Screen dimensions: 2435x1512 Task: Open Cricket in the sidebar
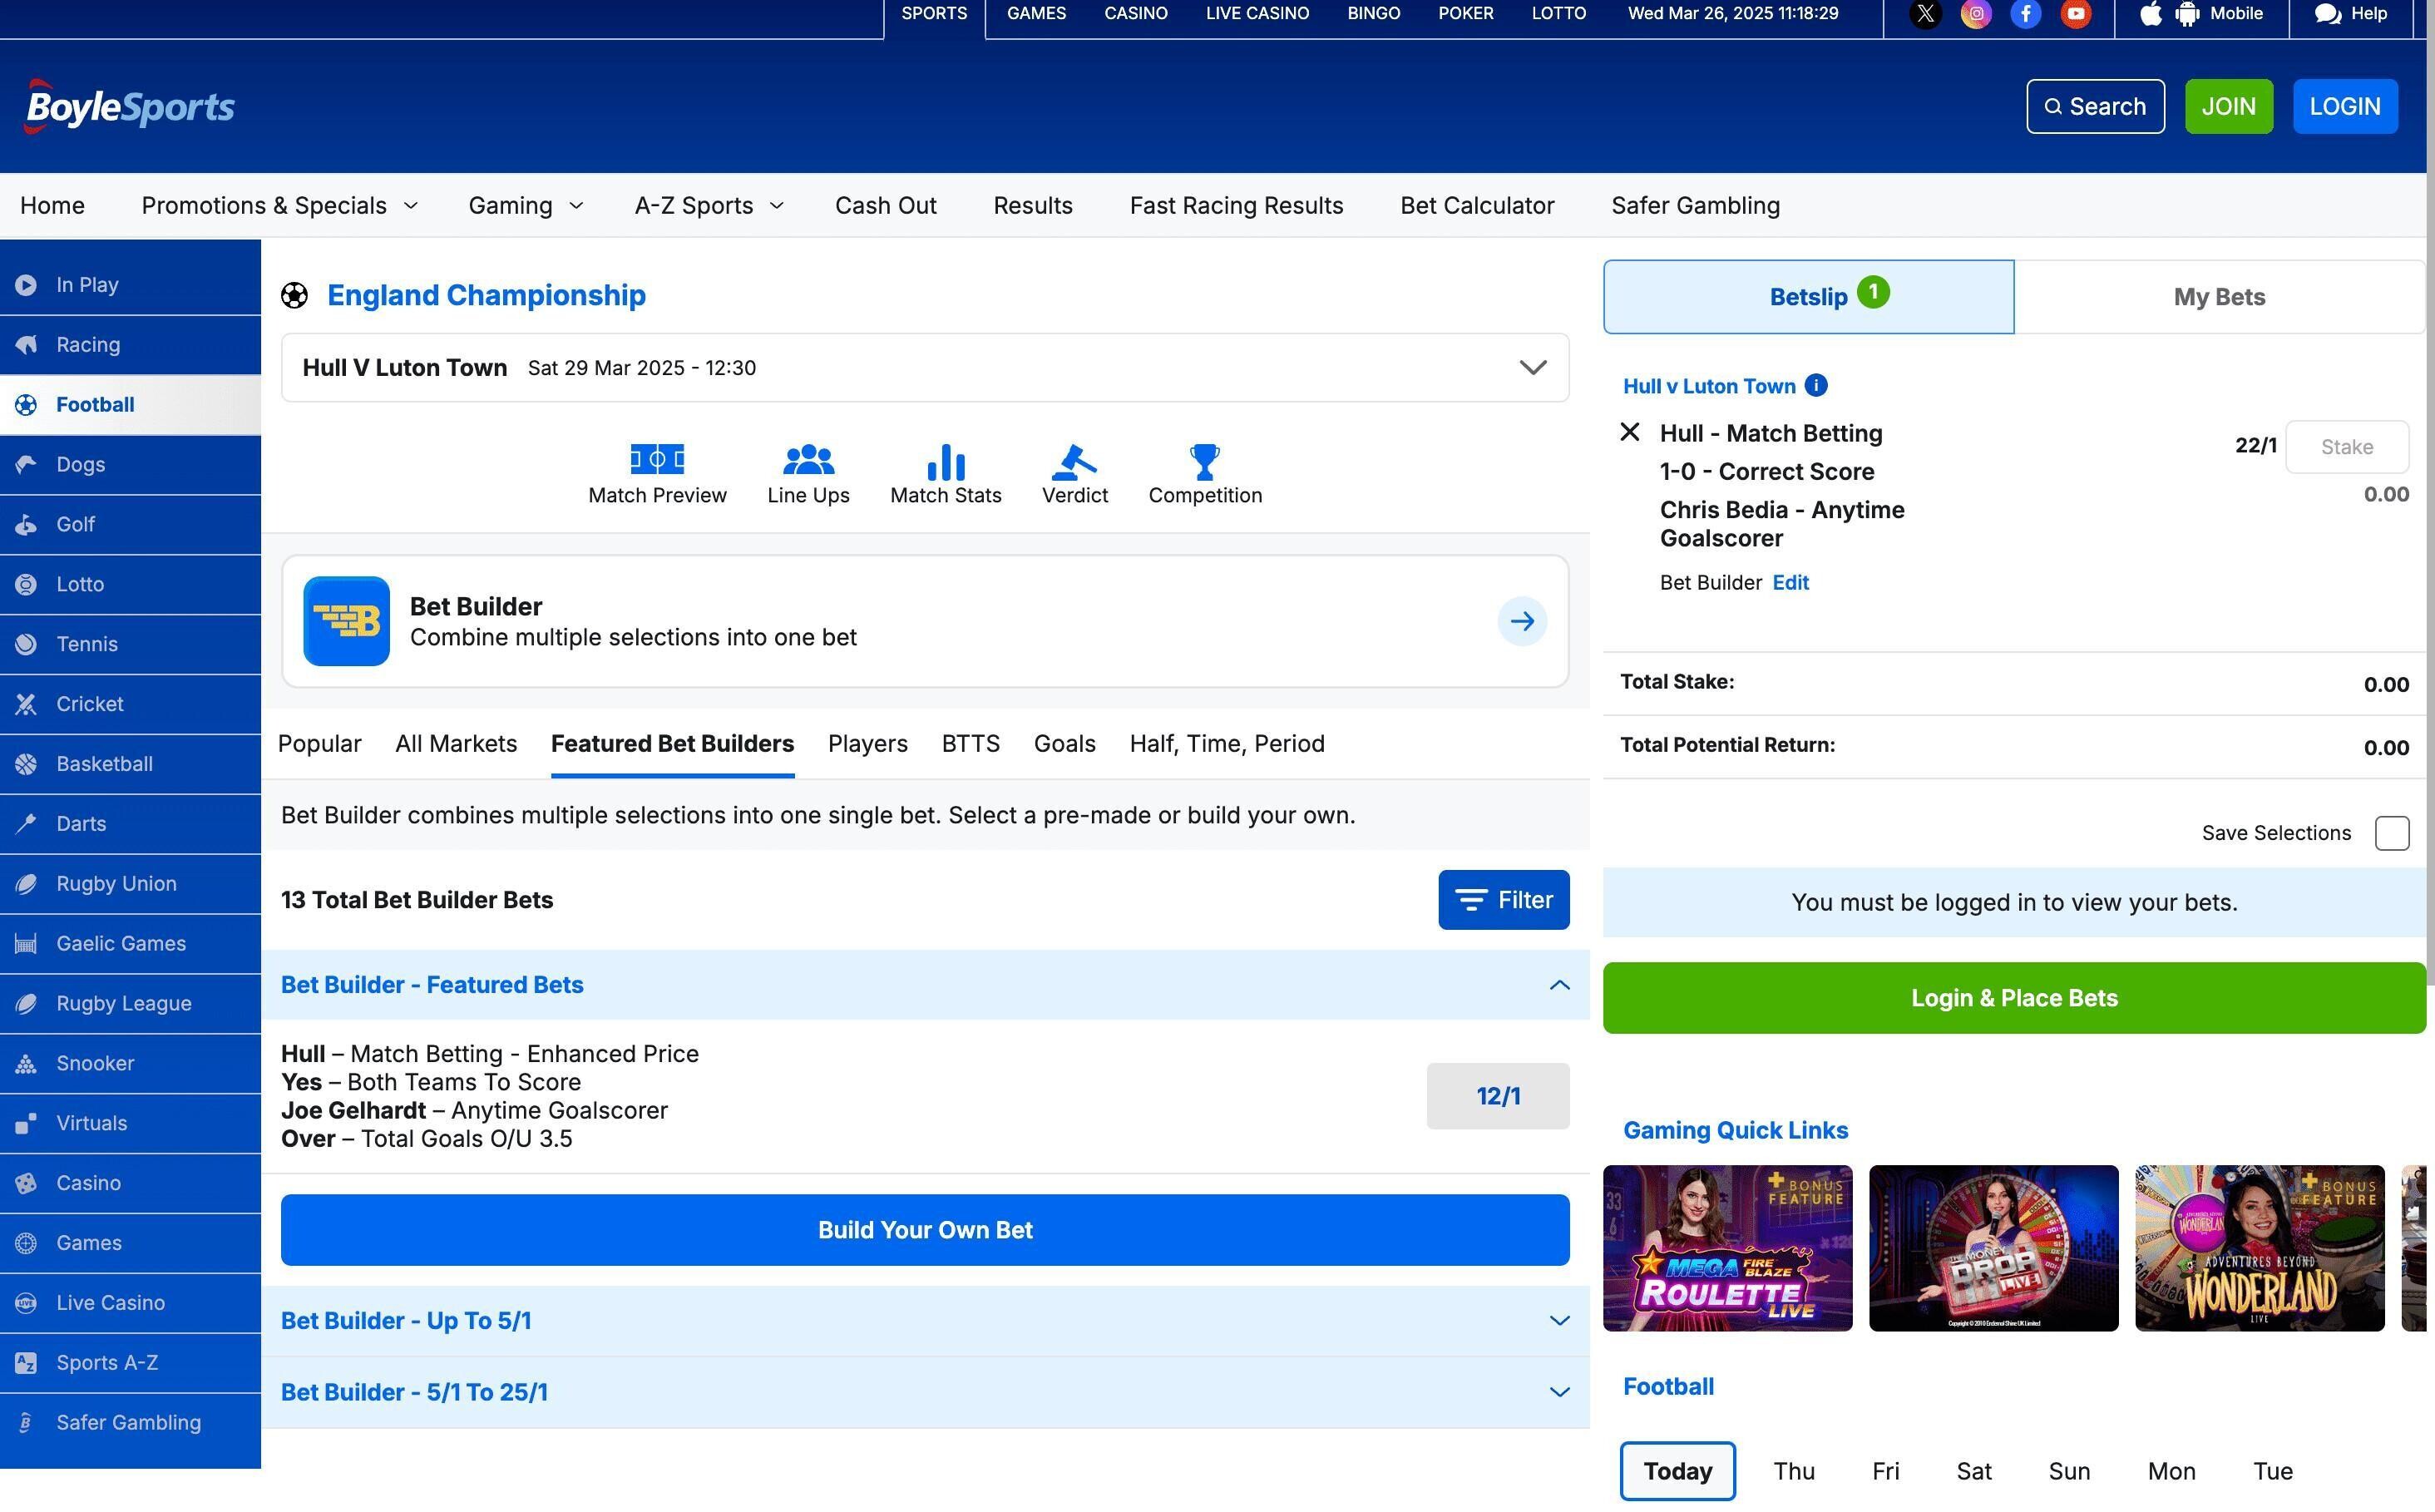point(130,705)
